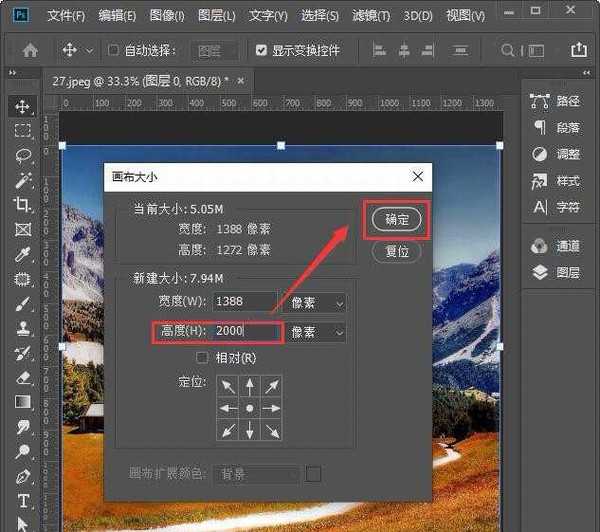This screenshot has width=600, height=532.
Task: Align left edges in options bar
Action: (379, 50)
